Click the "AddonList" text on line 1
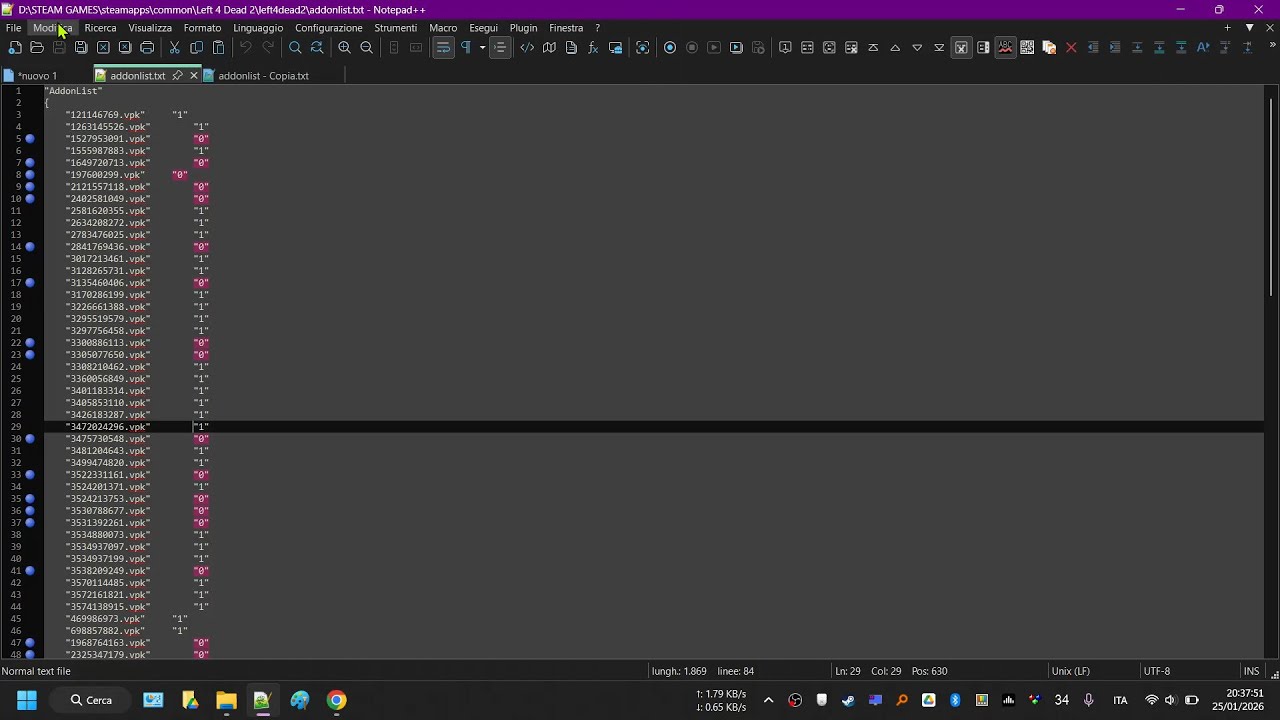Viewport: 1280px width, 720px height. pyautogui.click(x=73, y=91)
